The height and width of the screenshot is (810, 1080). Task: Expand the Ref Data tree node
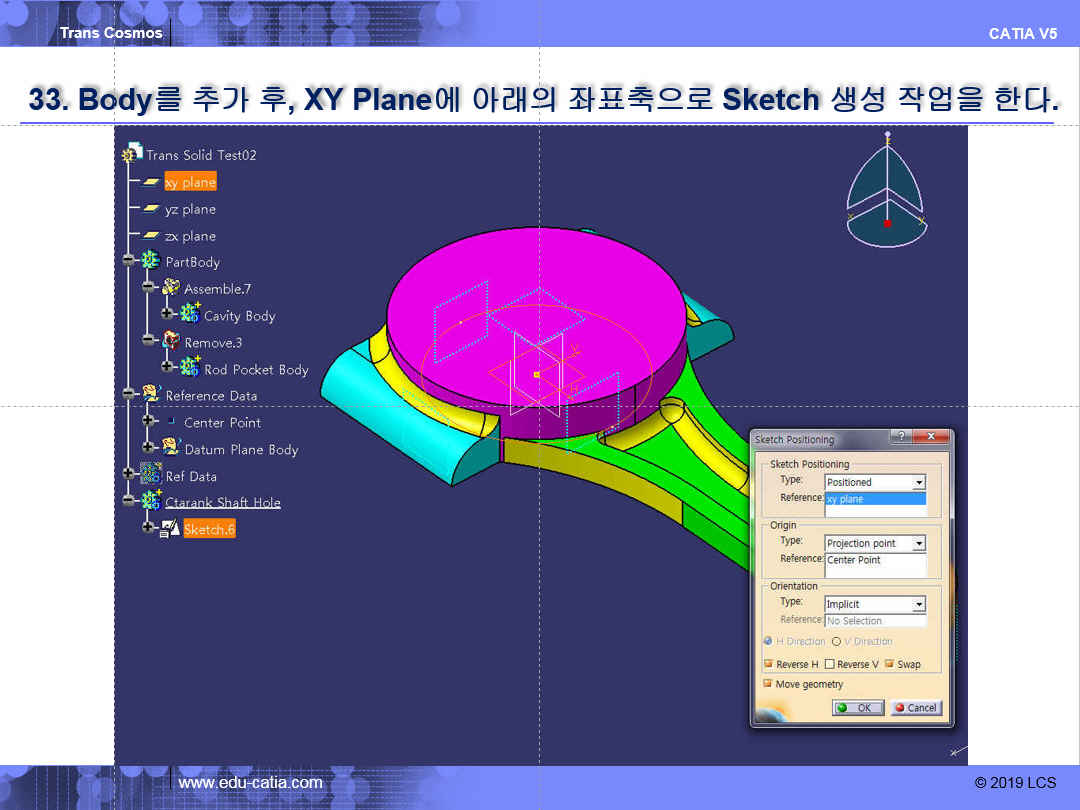coord(129,476)
